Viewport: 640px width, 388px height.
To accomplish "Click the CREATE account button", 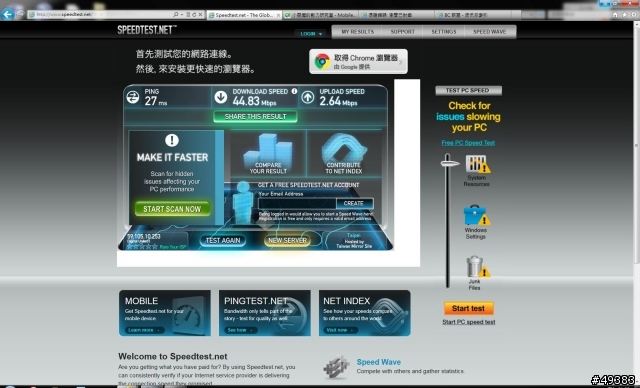I will (354, 203).
